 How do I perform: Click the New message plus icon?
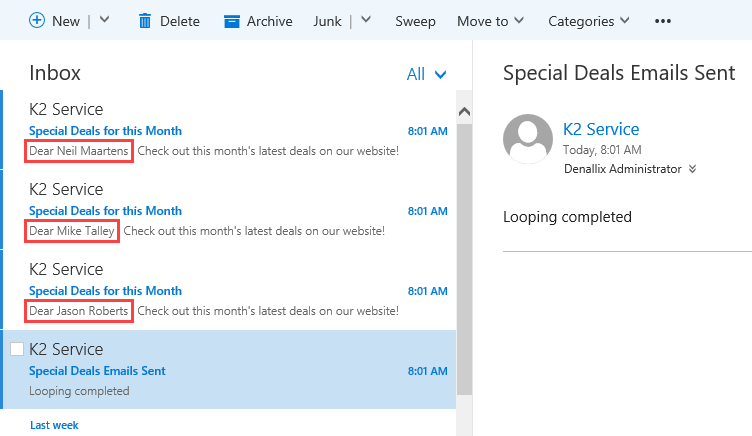pyautogui.click(x=37, y=20)
